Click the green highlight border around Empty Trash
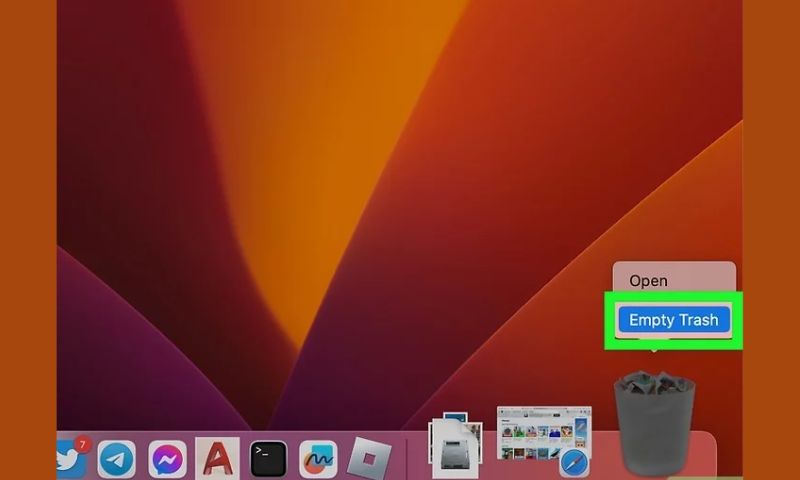Image resolution: width=800 pixels, height=480 pixels. [608, 320]
